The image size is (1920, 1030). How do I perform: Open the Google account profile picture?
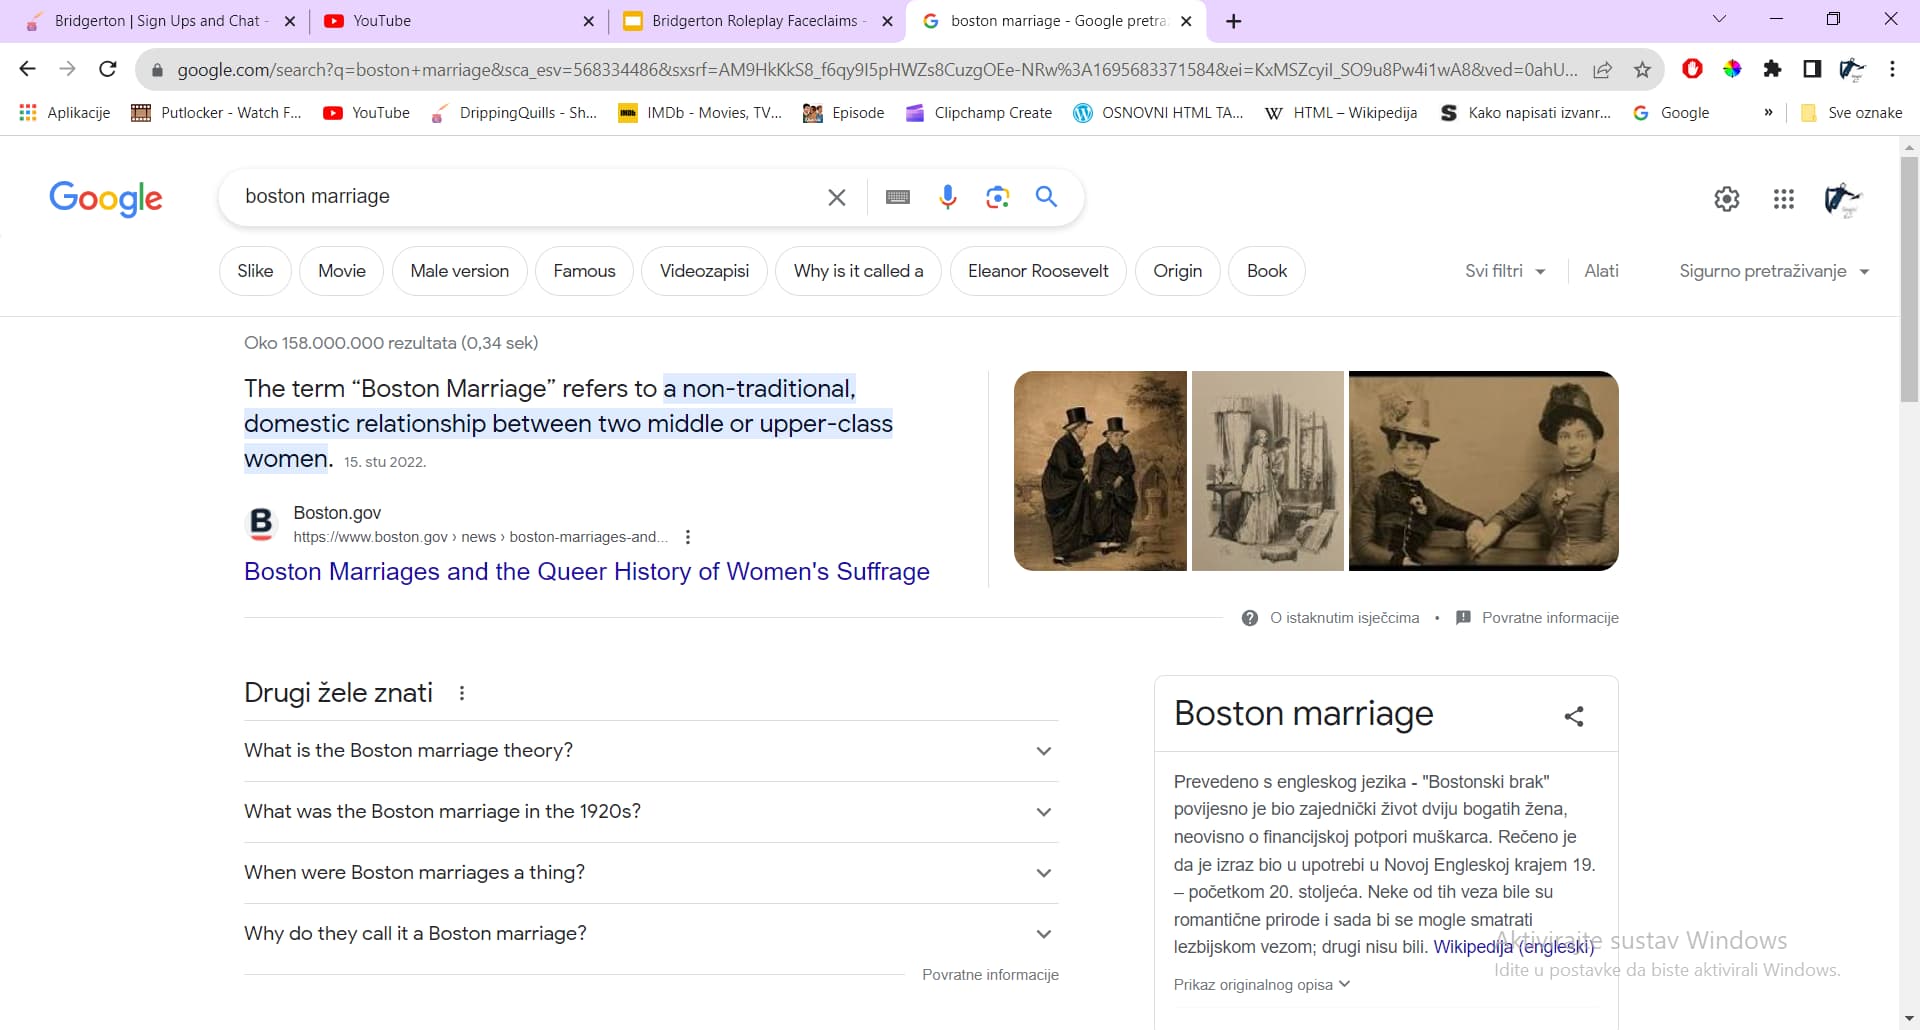(1843, 199)
